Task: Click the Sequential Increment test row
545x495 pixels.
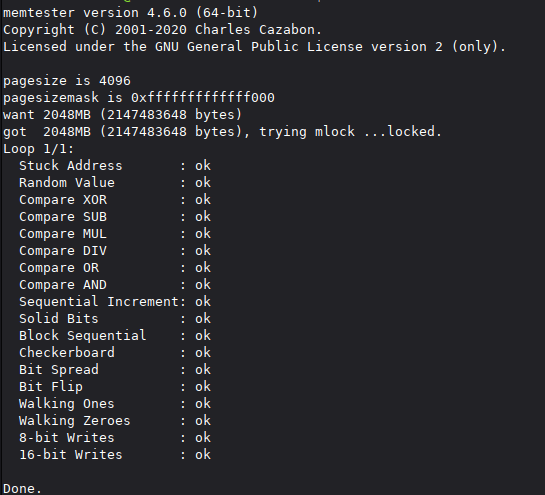Action: point(115,302)
